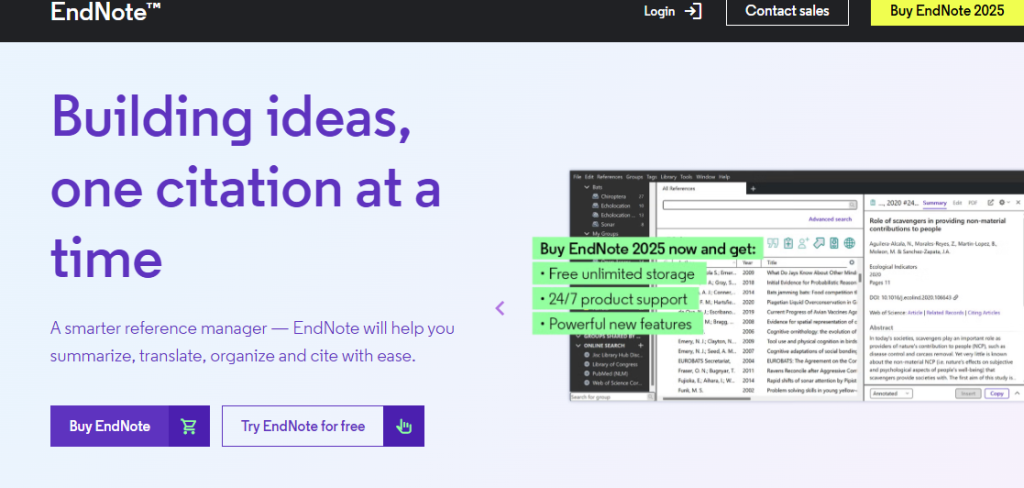Open the Login link

659,11
